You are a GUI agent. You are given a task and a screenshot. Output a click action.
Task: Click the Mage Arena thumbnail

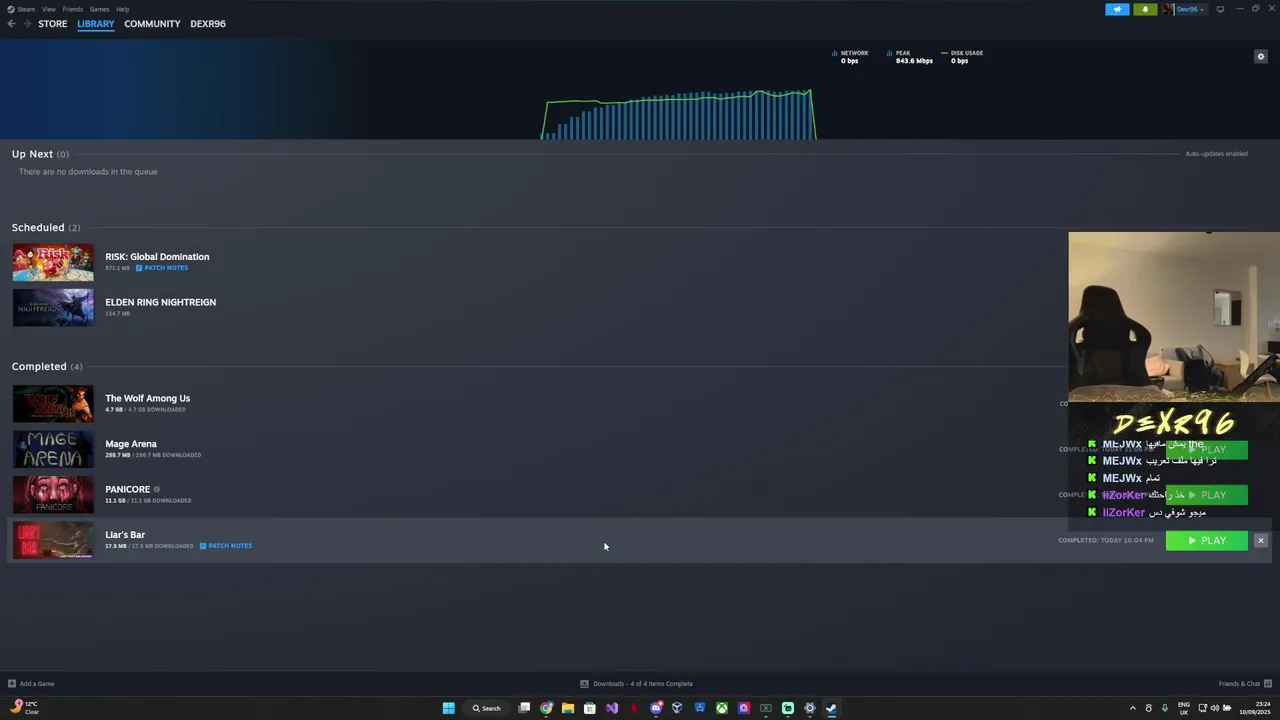point(53,449)
